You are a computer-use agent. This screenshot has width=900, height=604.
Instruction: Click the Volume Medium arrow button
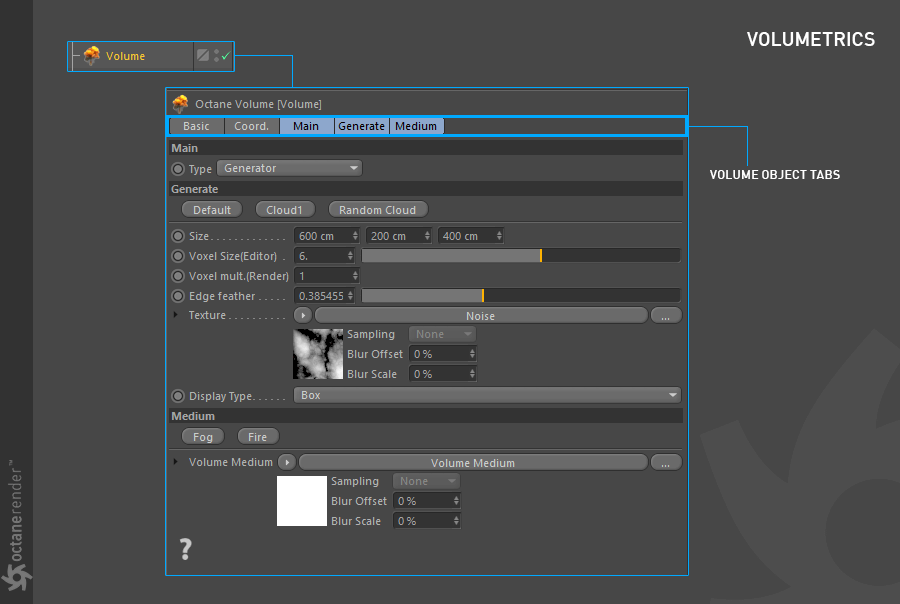[286, 462]
